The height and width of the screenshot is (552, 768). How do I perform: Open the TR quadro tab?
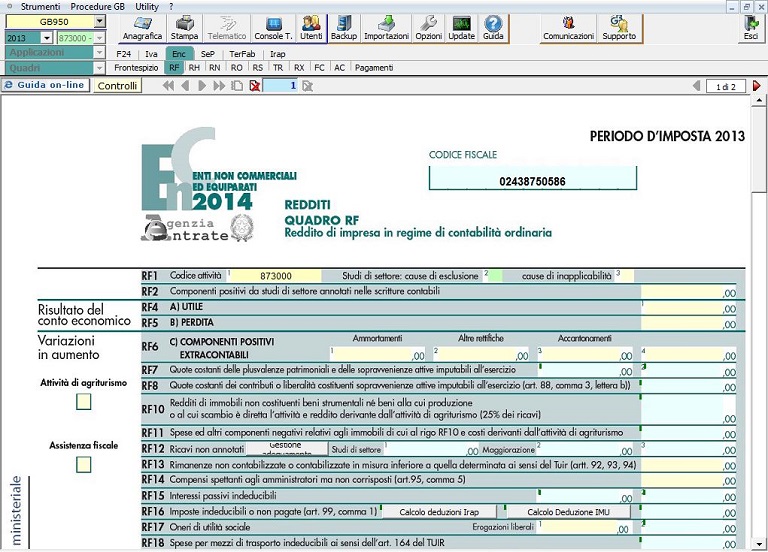(278, 68)
